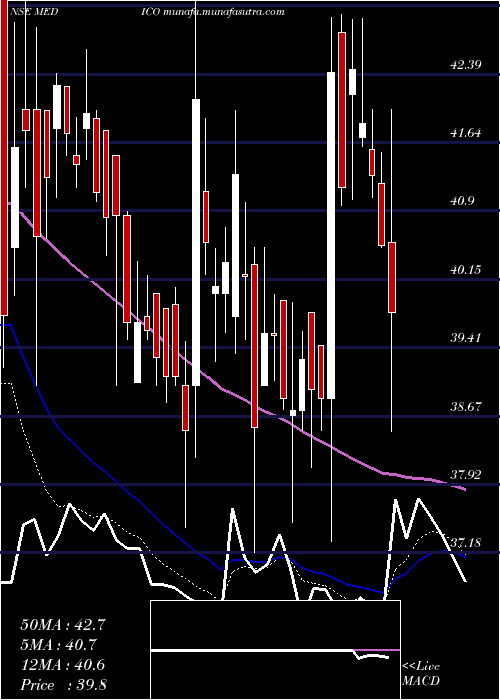Viewport: 500px width, 700px height.
Task: Click the 41.64 price axis label
Action: coord(466,133)
